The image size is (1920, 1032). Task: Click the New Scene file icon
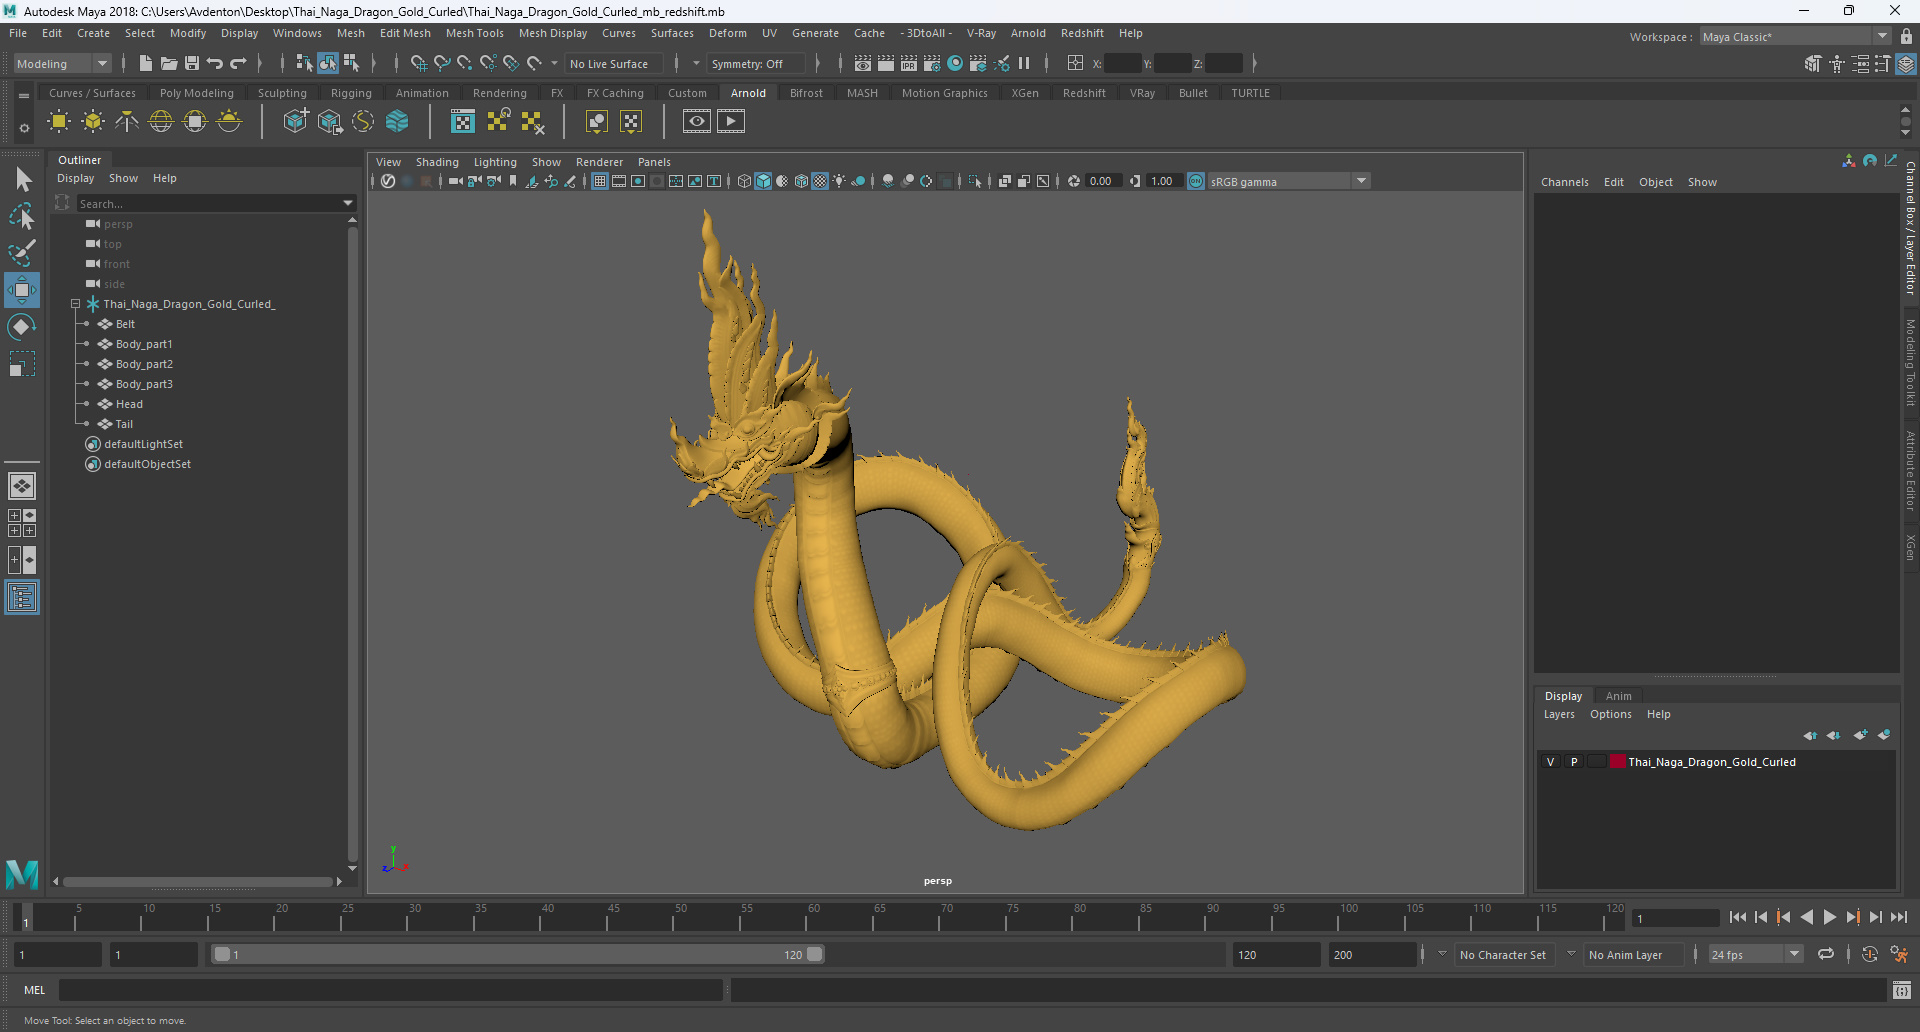pos(146,64)
